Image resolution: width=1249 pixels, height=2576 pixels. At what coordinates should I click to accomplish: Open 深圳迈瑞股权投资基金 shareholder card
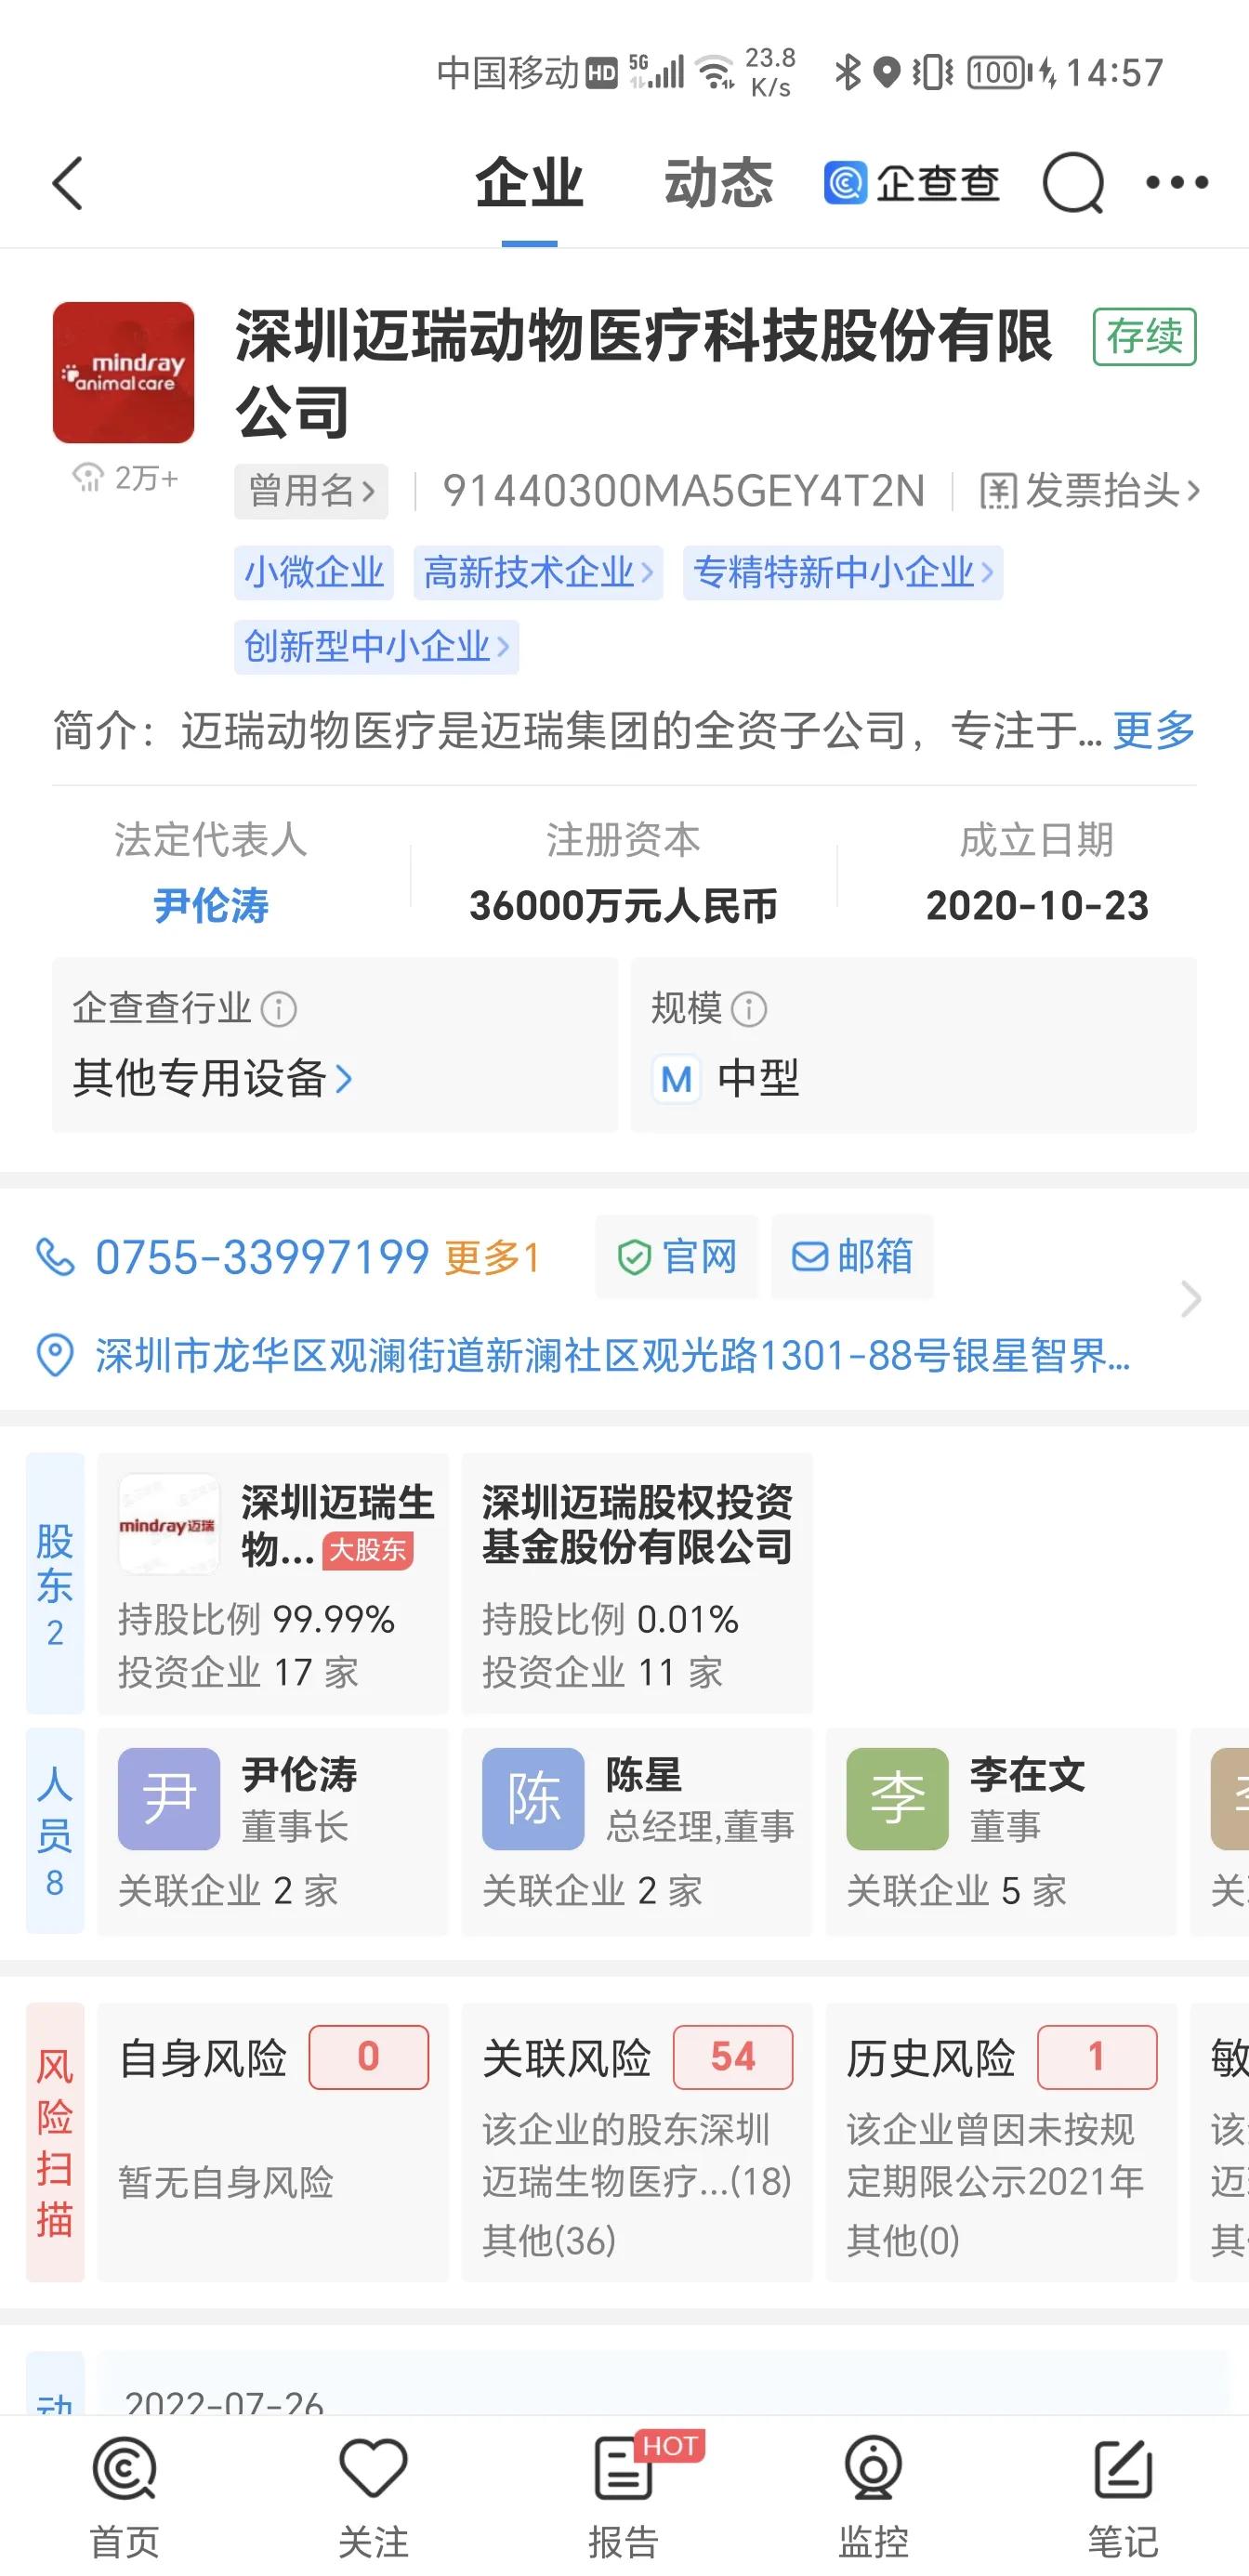pos(637,1583)
